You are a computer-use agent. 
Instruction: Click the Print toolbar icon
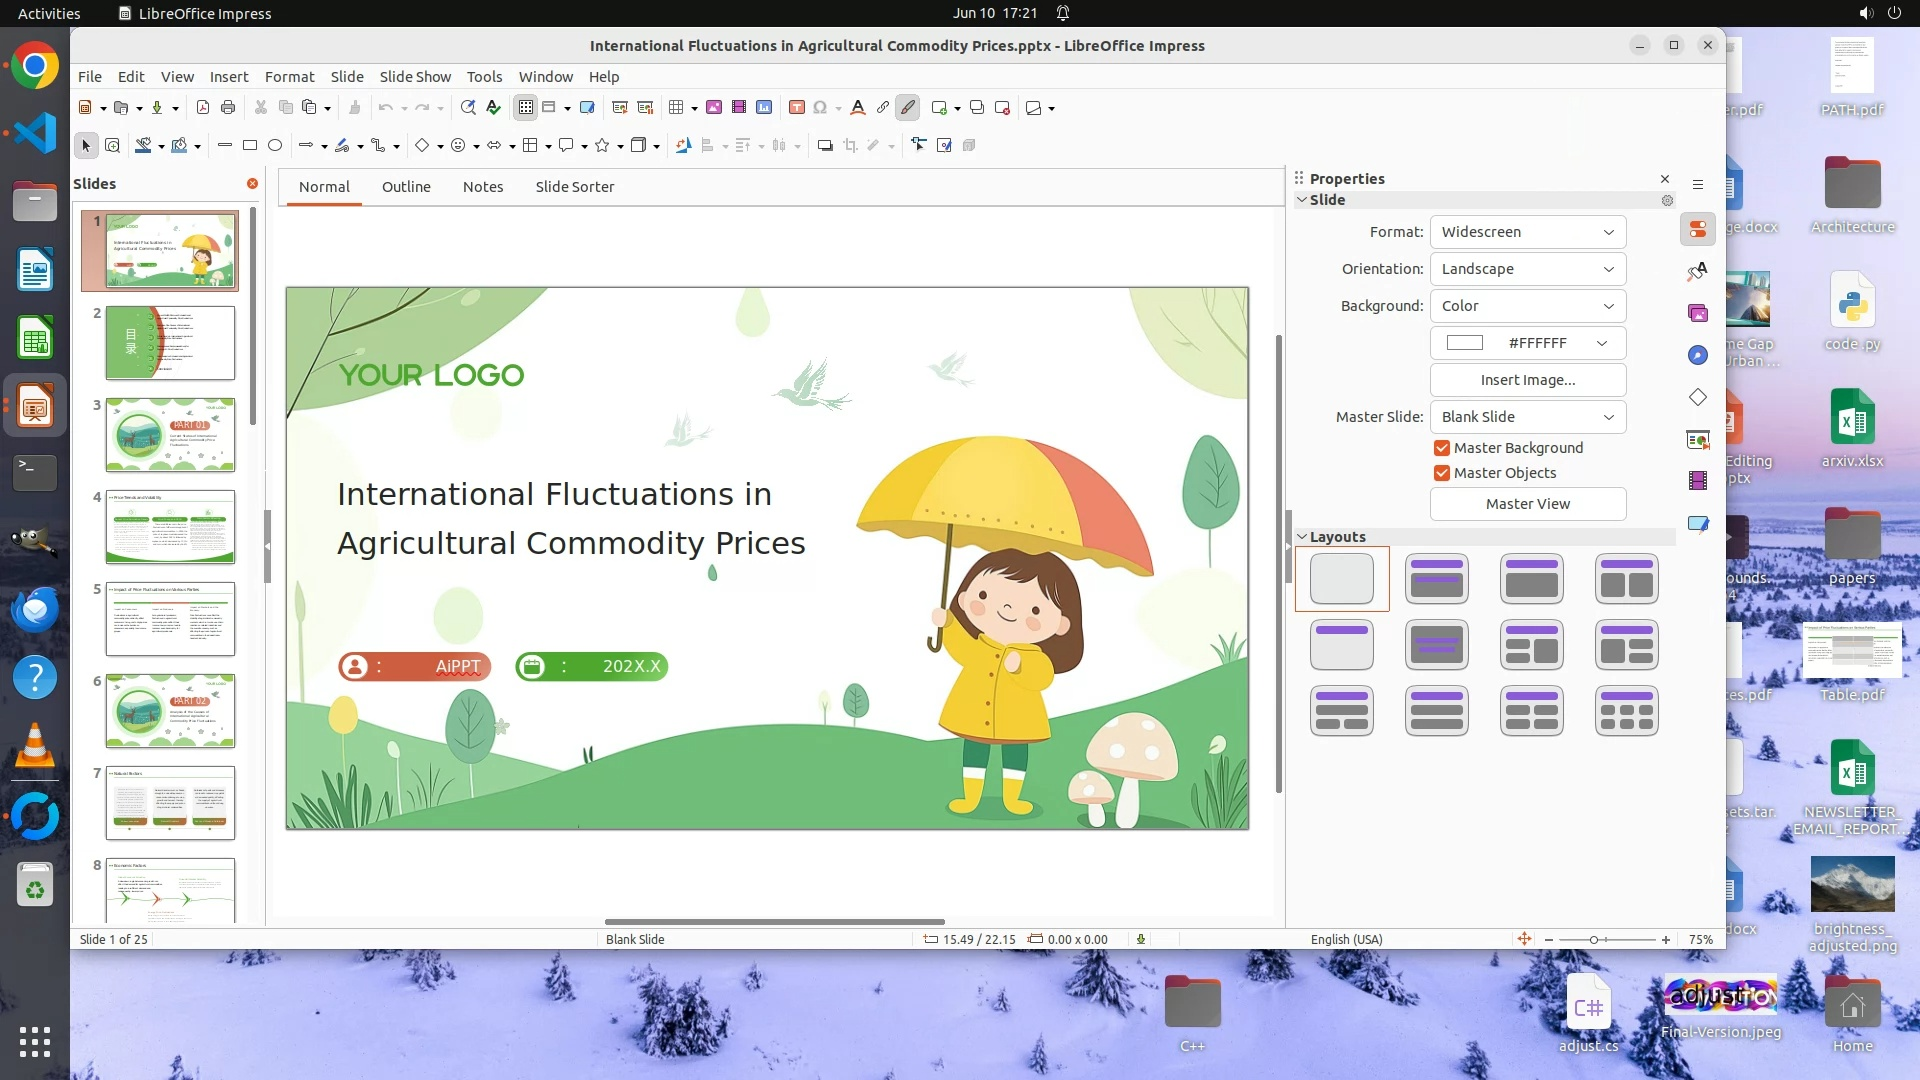228,108
